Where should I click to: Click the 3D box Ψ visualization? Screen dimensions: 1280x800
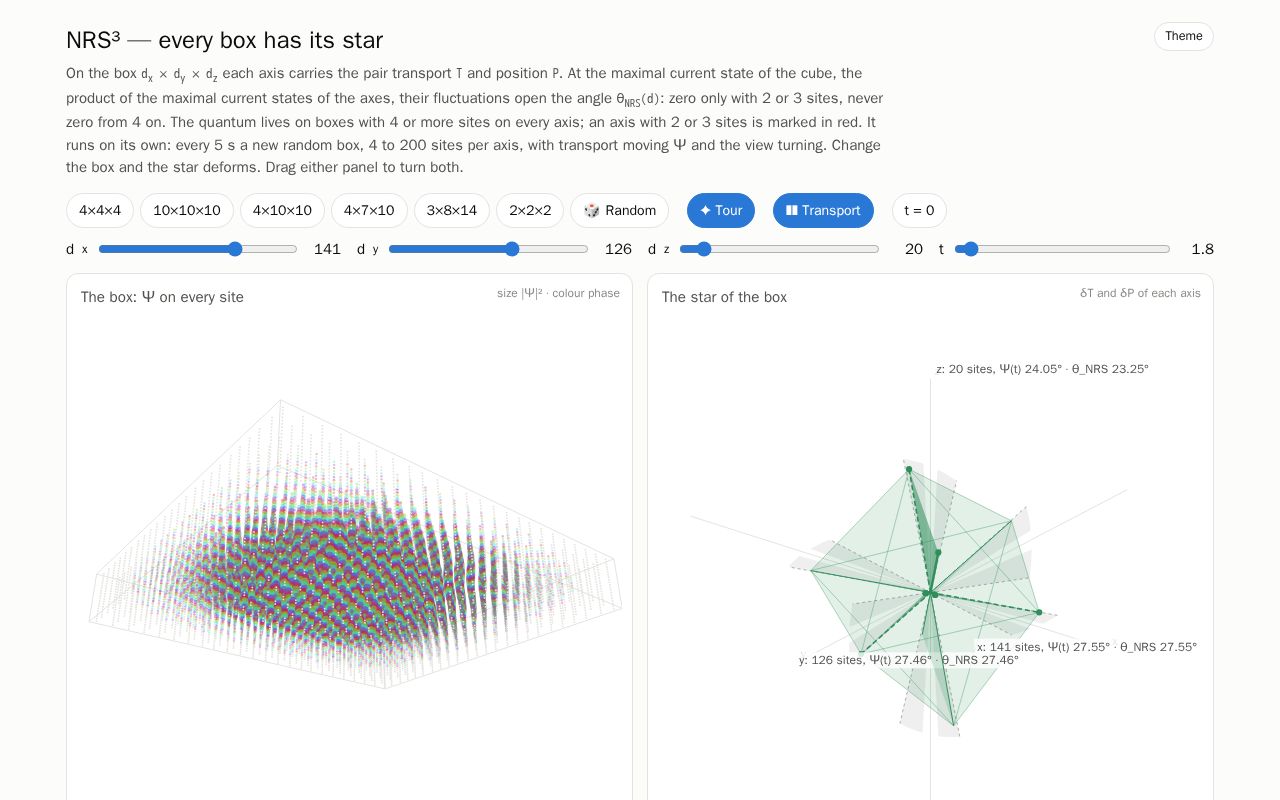point(355,545)
